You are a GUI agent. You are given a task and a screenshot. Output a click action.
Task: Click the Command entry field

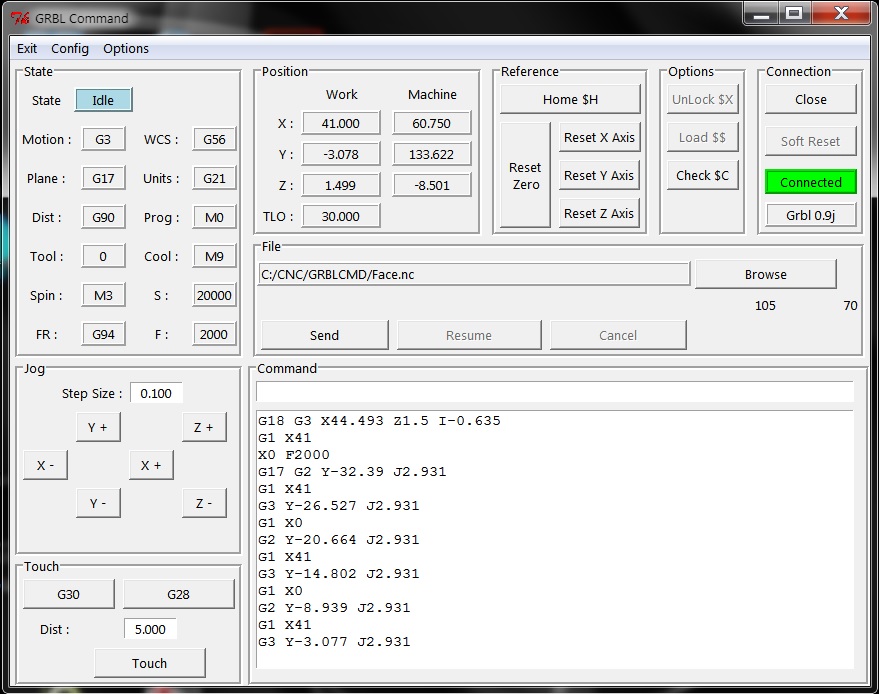coord(555,391)
